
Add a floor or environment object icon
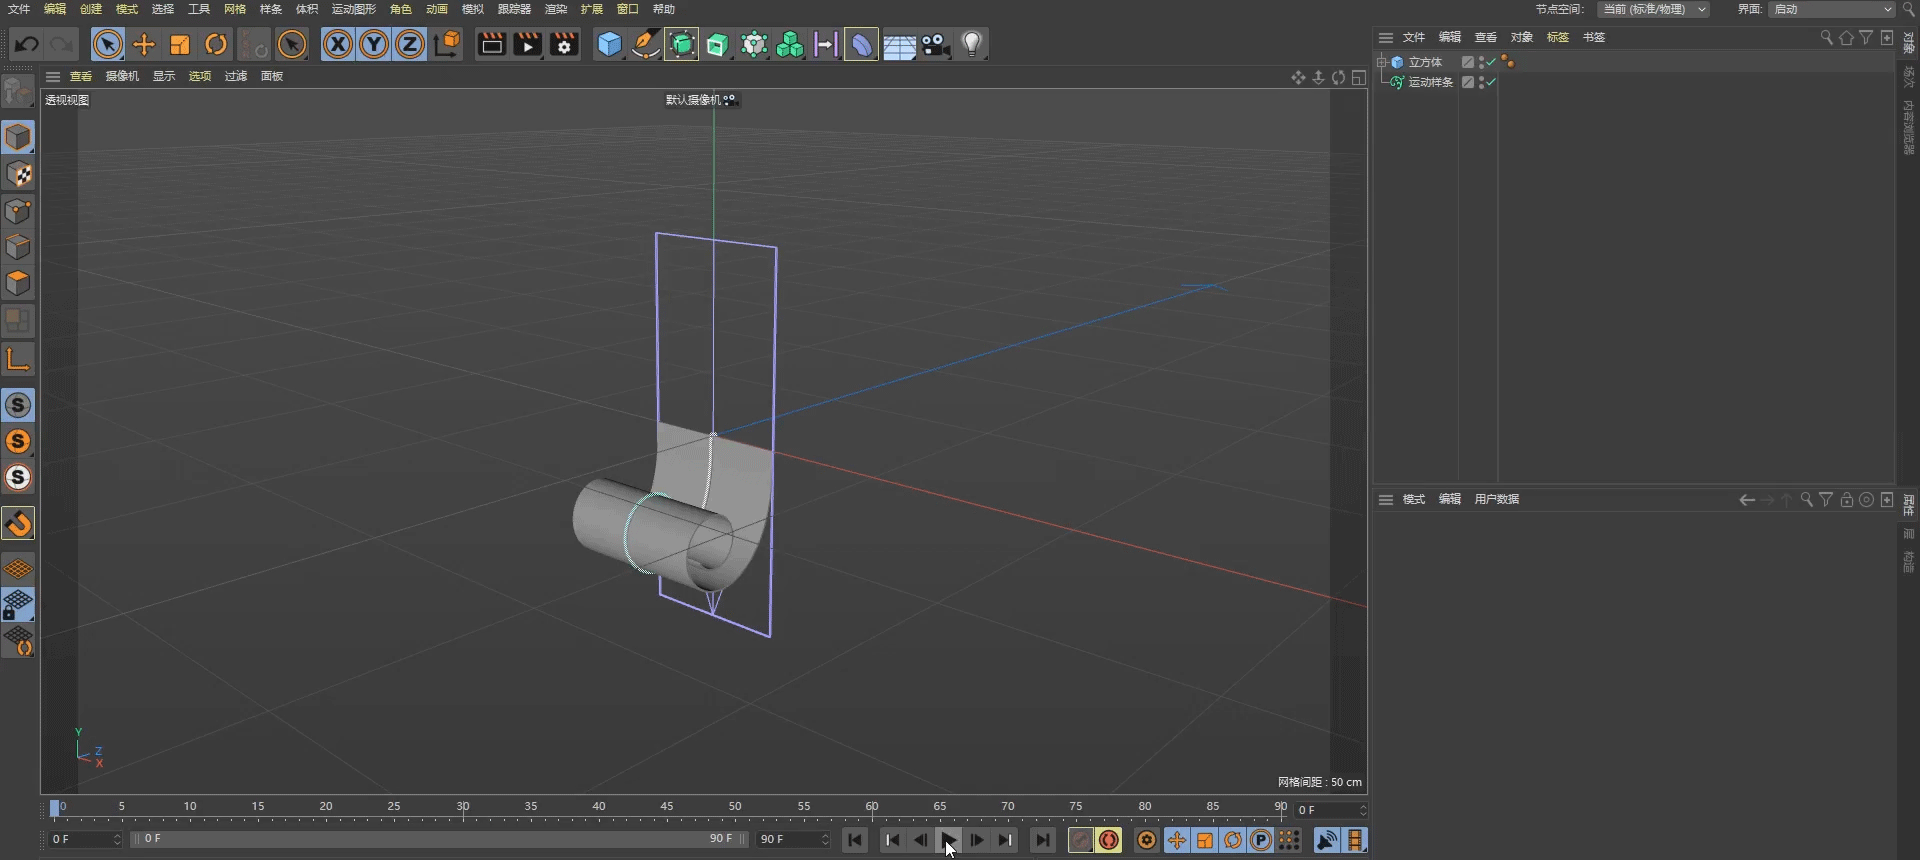(899, 45)
